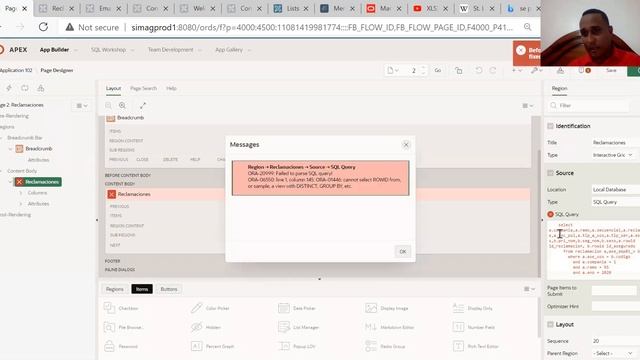
Task: Select the Display Only item type
Action: 473,308
